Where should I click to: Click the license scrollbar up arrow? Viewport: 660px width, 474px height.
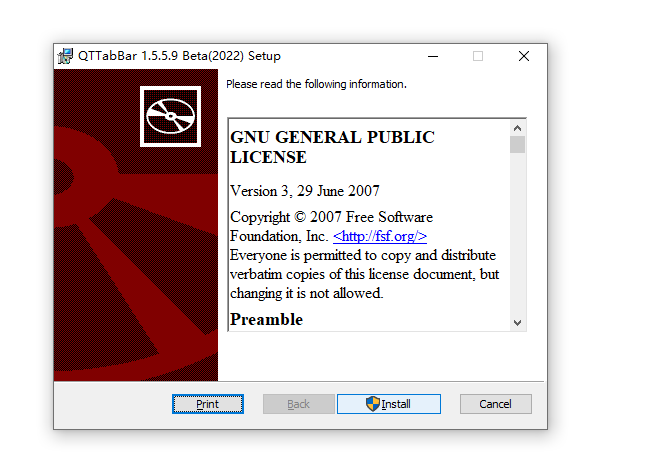518,128
